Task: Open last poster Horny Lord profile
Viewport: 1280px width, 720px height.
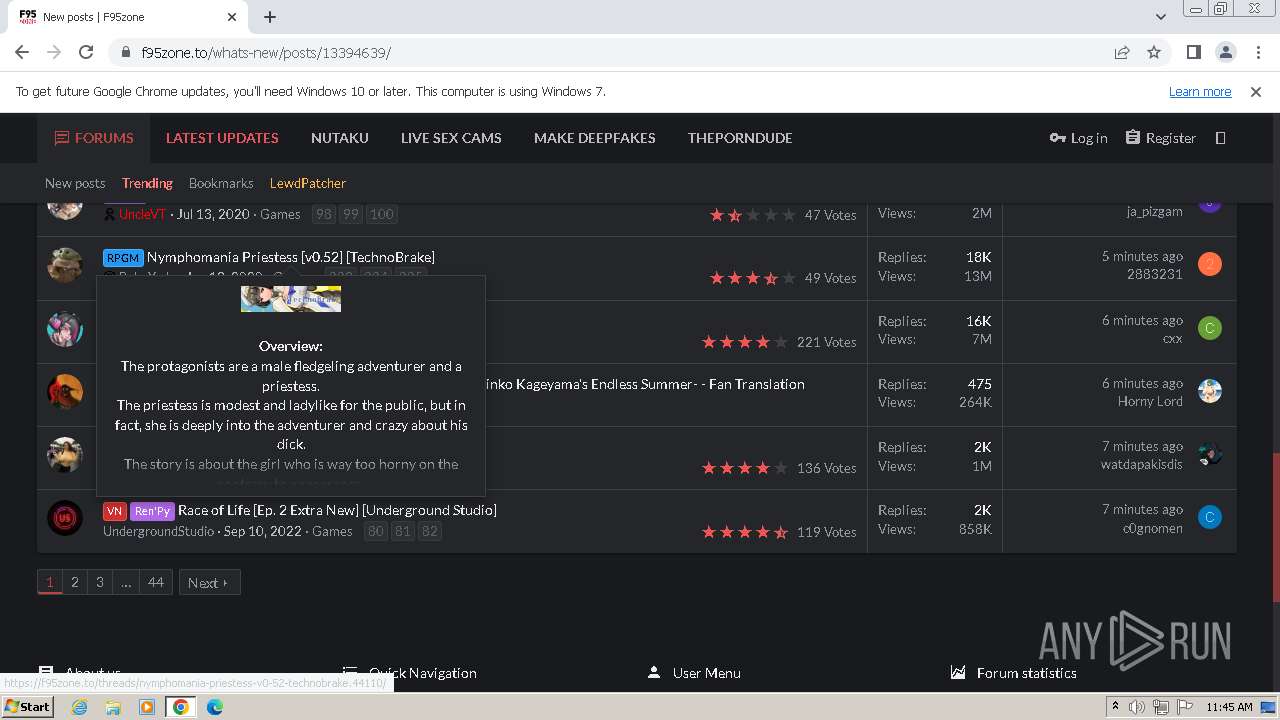Action: click(1150, 401)
